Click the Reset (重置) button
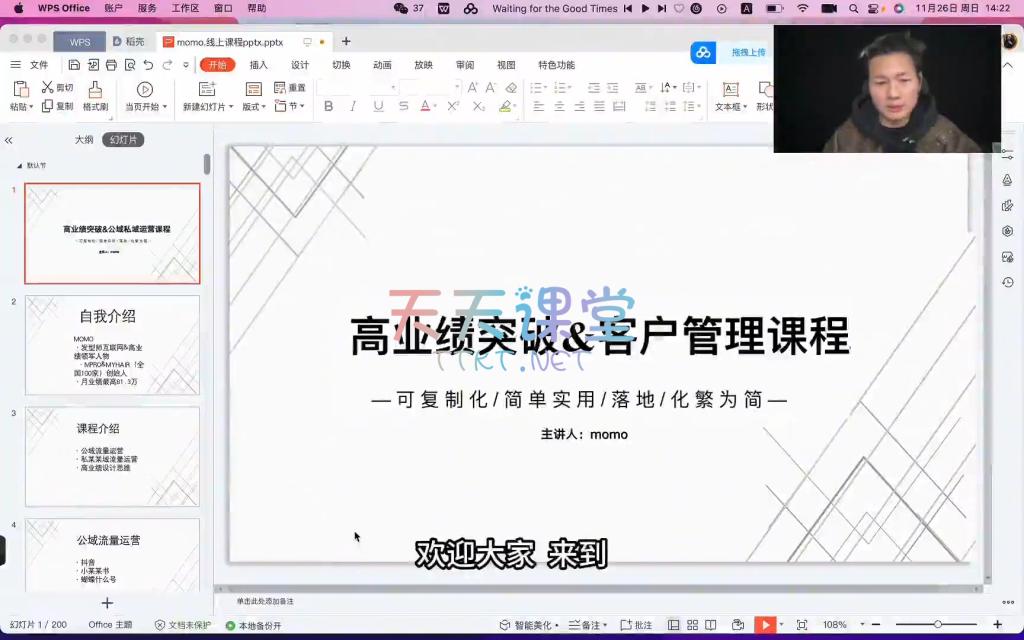 (x=290, y=88)
